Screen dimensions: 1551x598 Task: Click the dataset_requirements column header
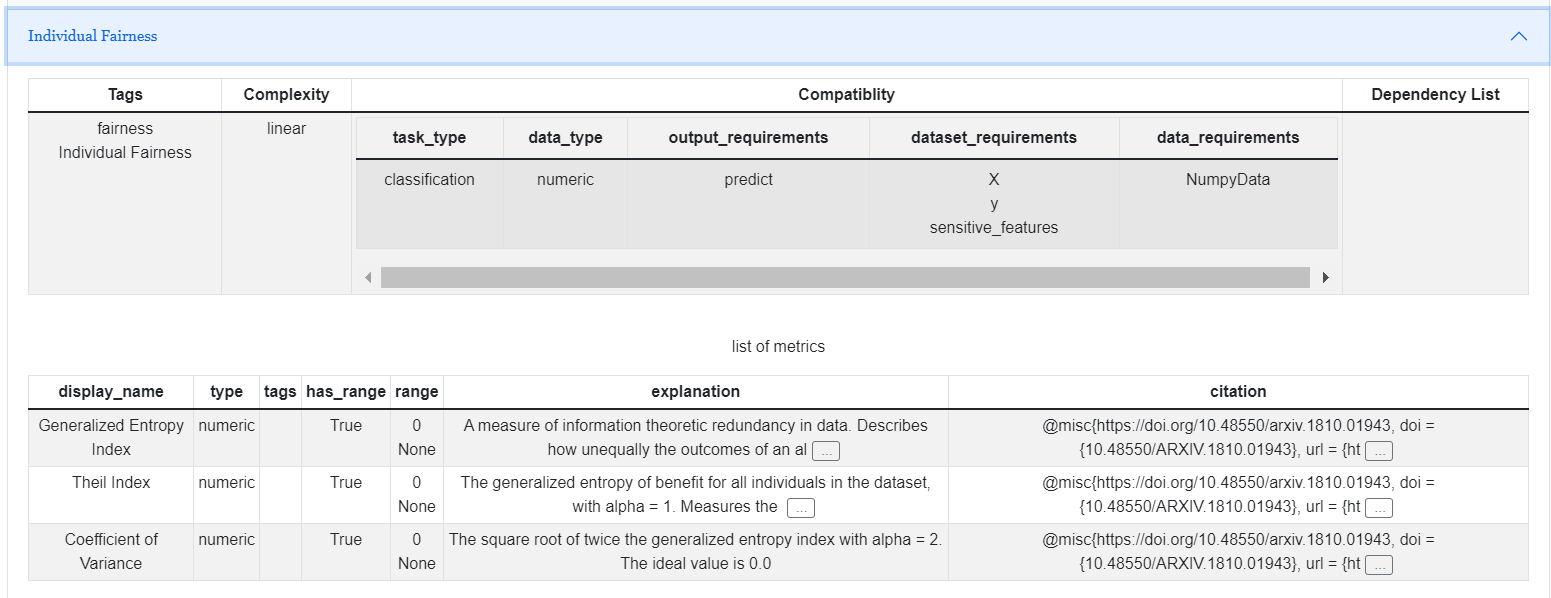click(994, 138)
